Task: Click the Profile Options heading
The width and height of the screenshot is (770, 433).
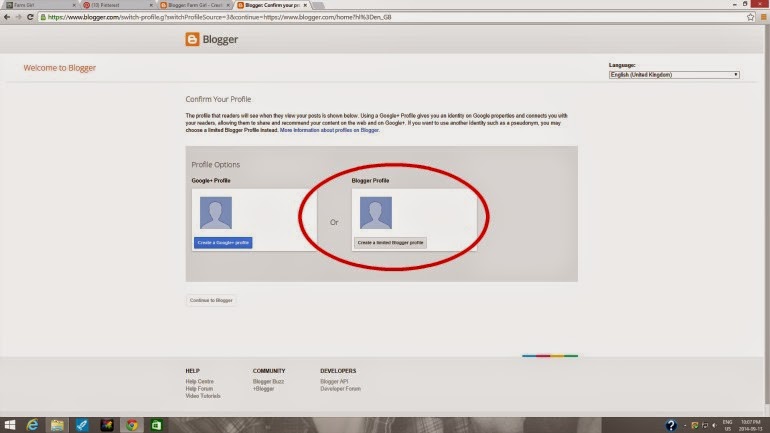Action: 216,164
